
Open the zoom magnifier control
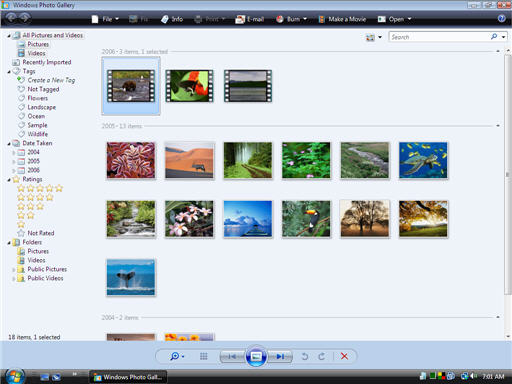pos(177,356)
